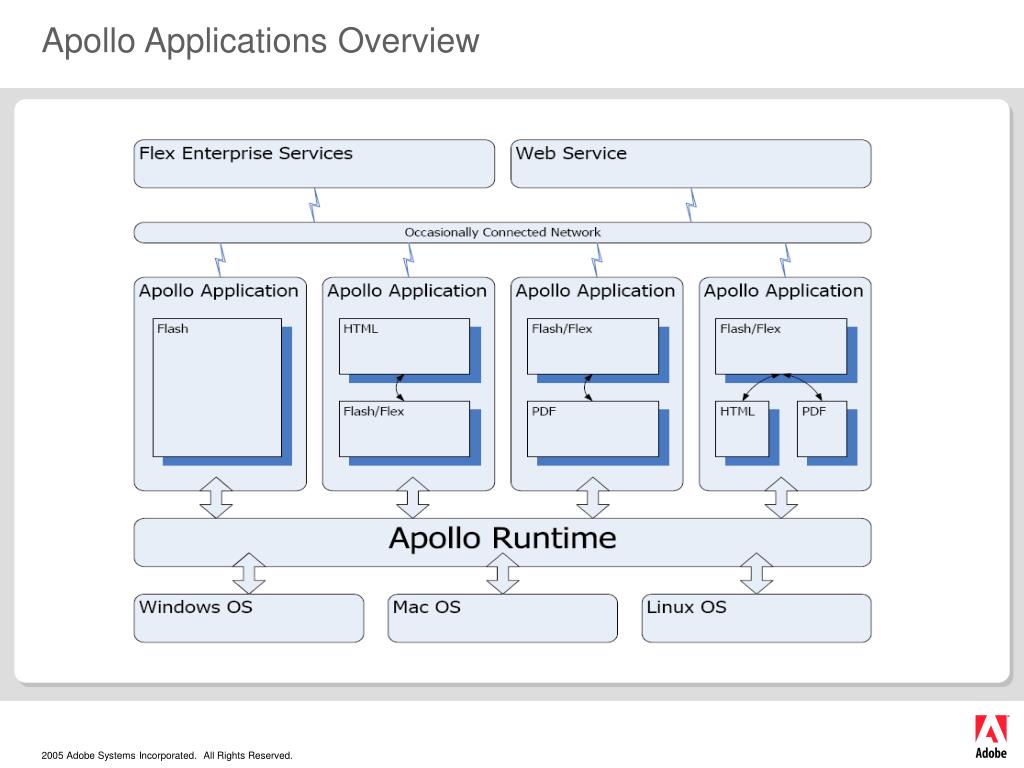Screen dimensions: 1024x768
Task: Click the Apollo Application heading in the box holding the wide PDF box
Action: tap(595, 291)
